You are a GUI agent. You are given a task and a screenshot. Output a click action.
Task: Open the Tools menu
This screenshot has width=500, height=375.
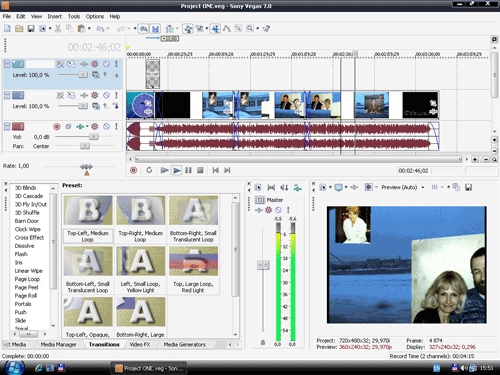pos(74,16)
